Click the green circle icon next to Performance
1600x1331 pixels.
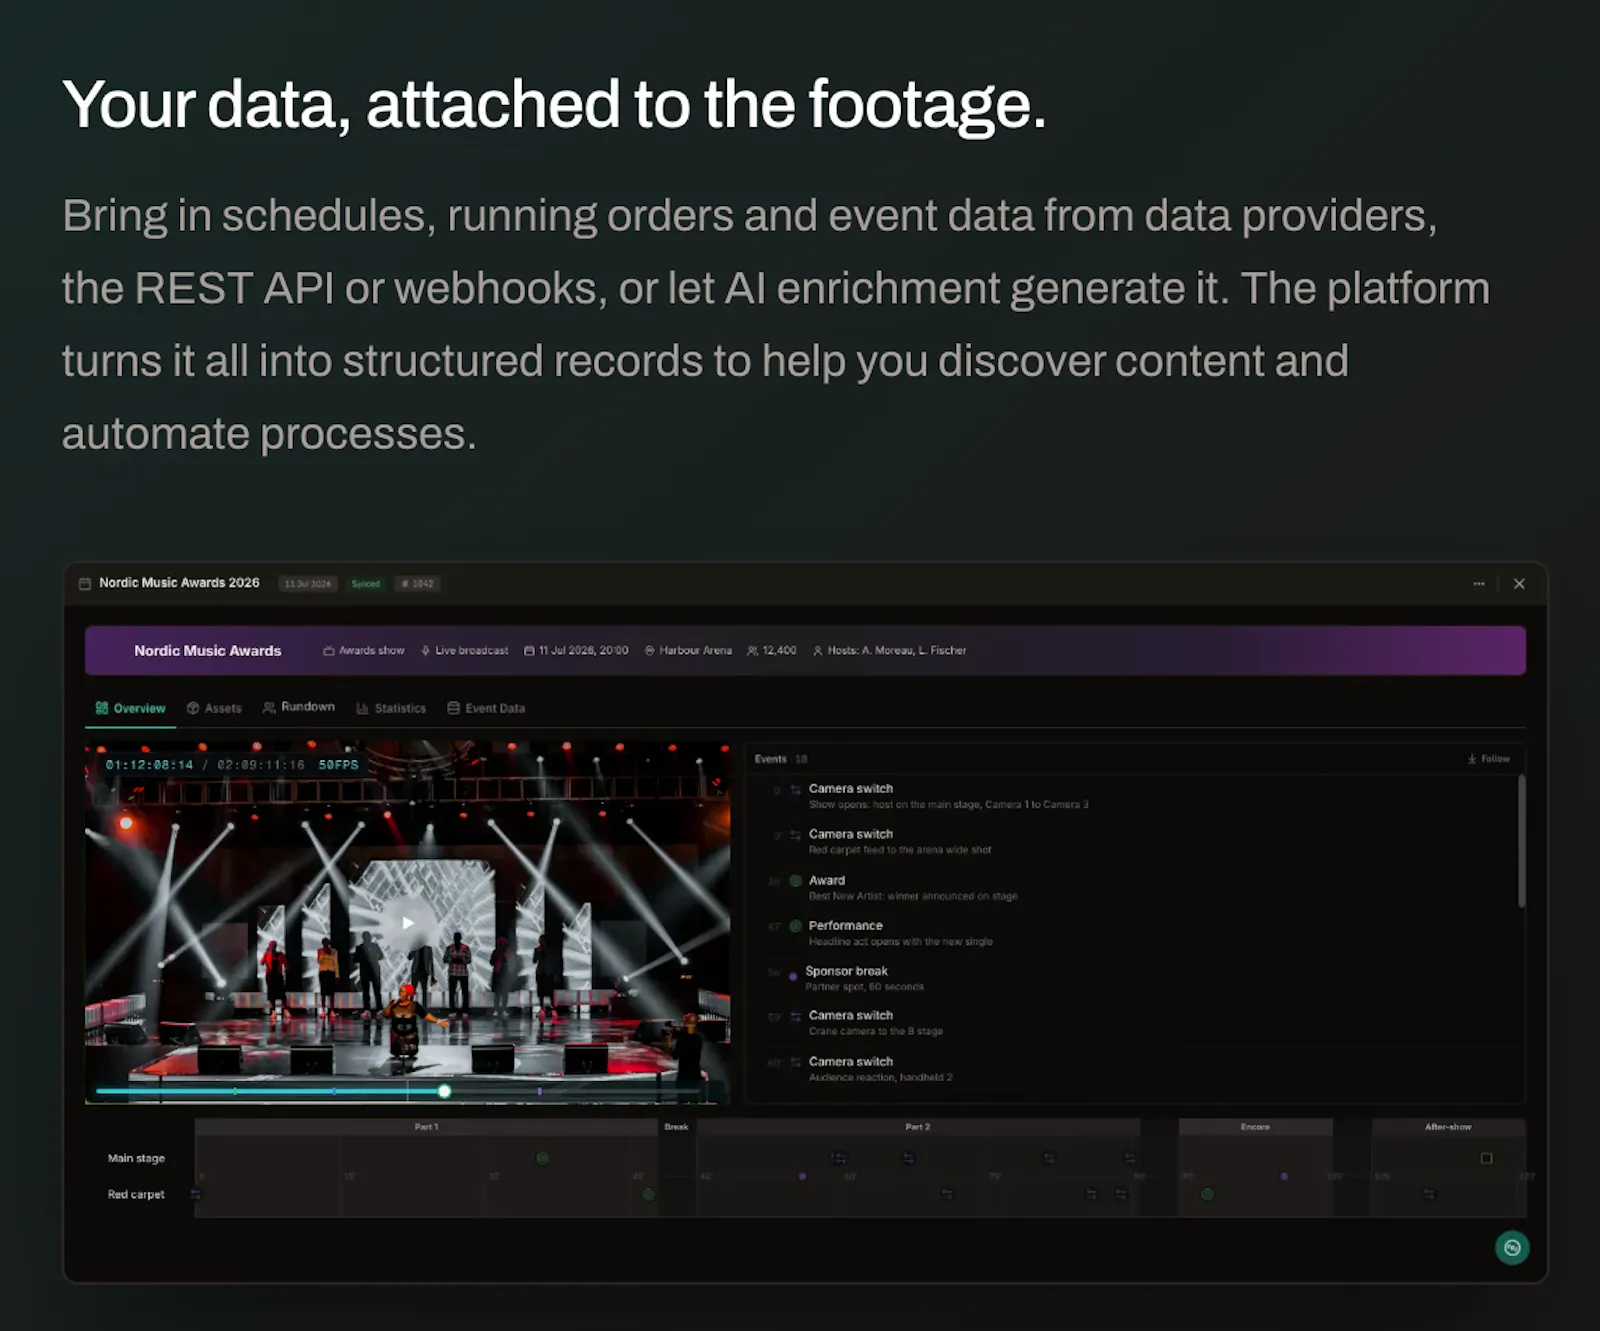click(x=796, y=926)
